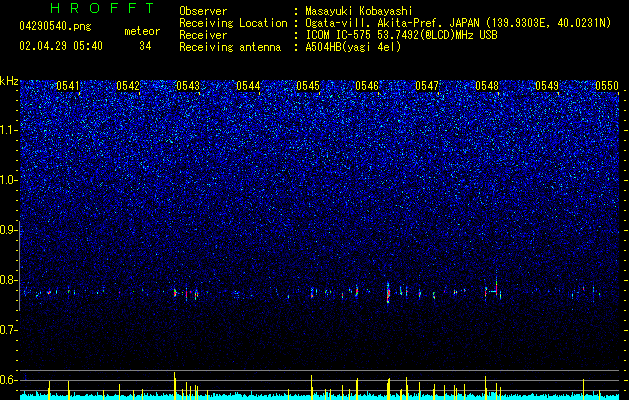Select the ICOM IC-575 receiver text
The width and height of the screenshot is (629, 400).
401,35
